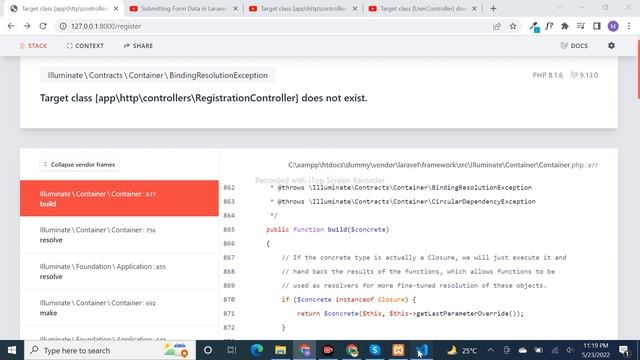Open the STACK tab in Ignition header
This screenshot has width=640, height=360.
coord(33,46)
